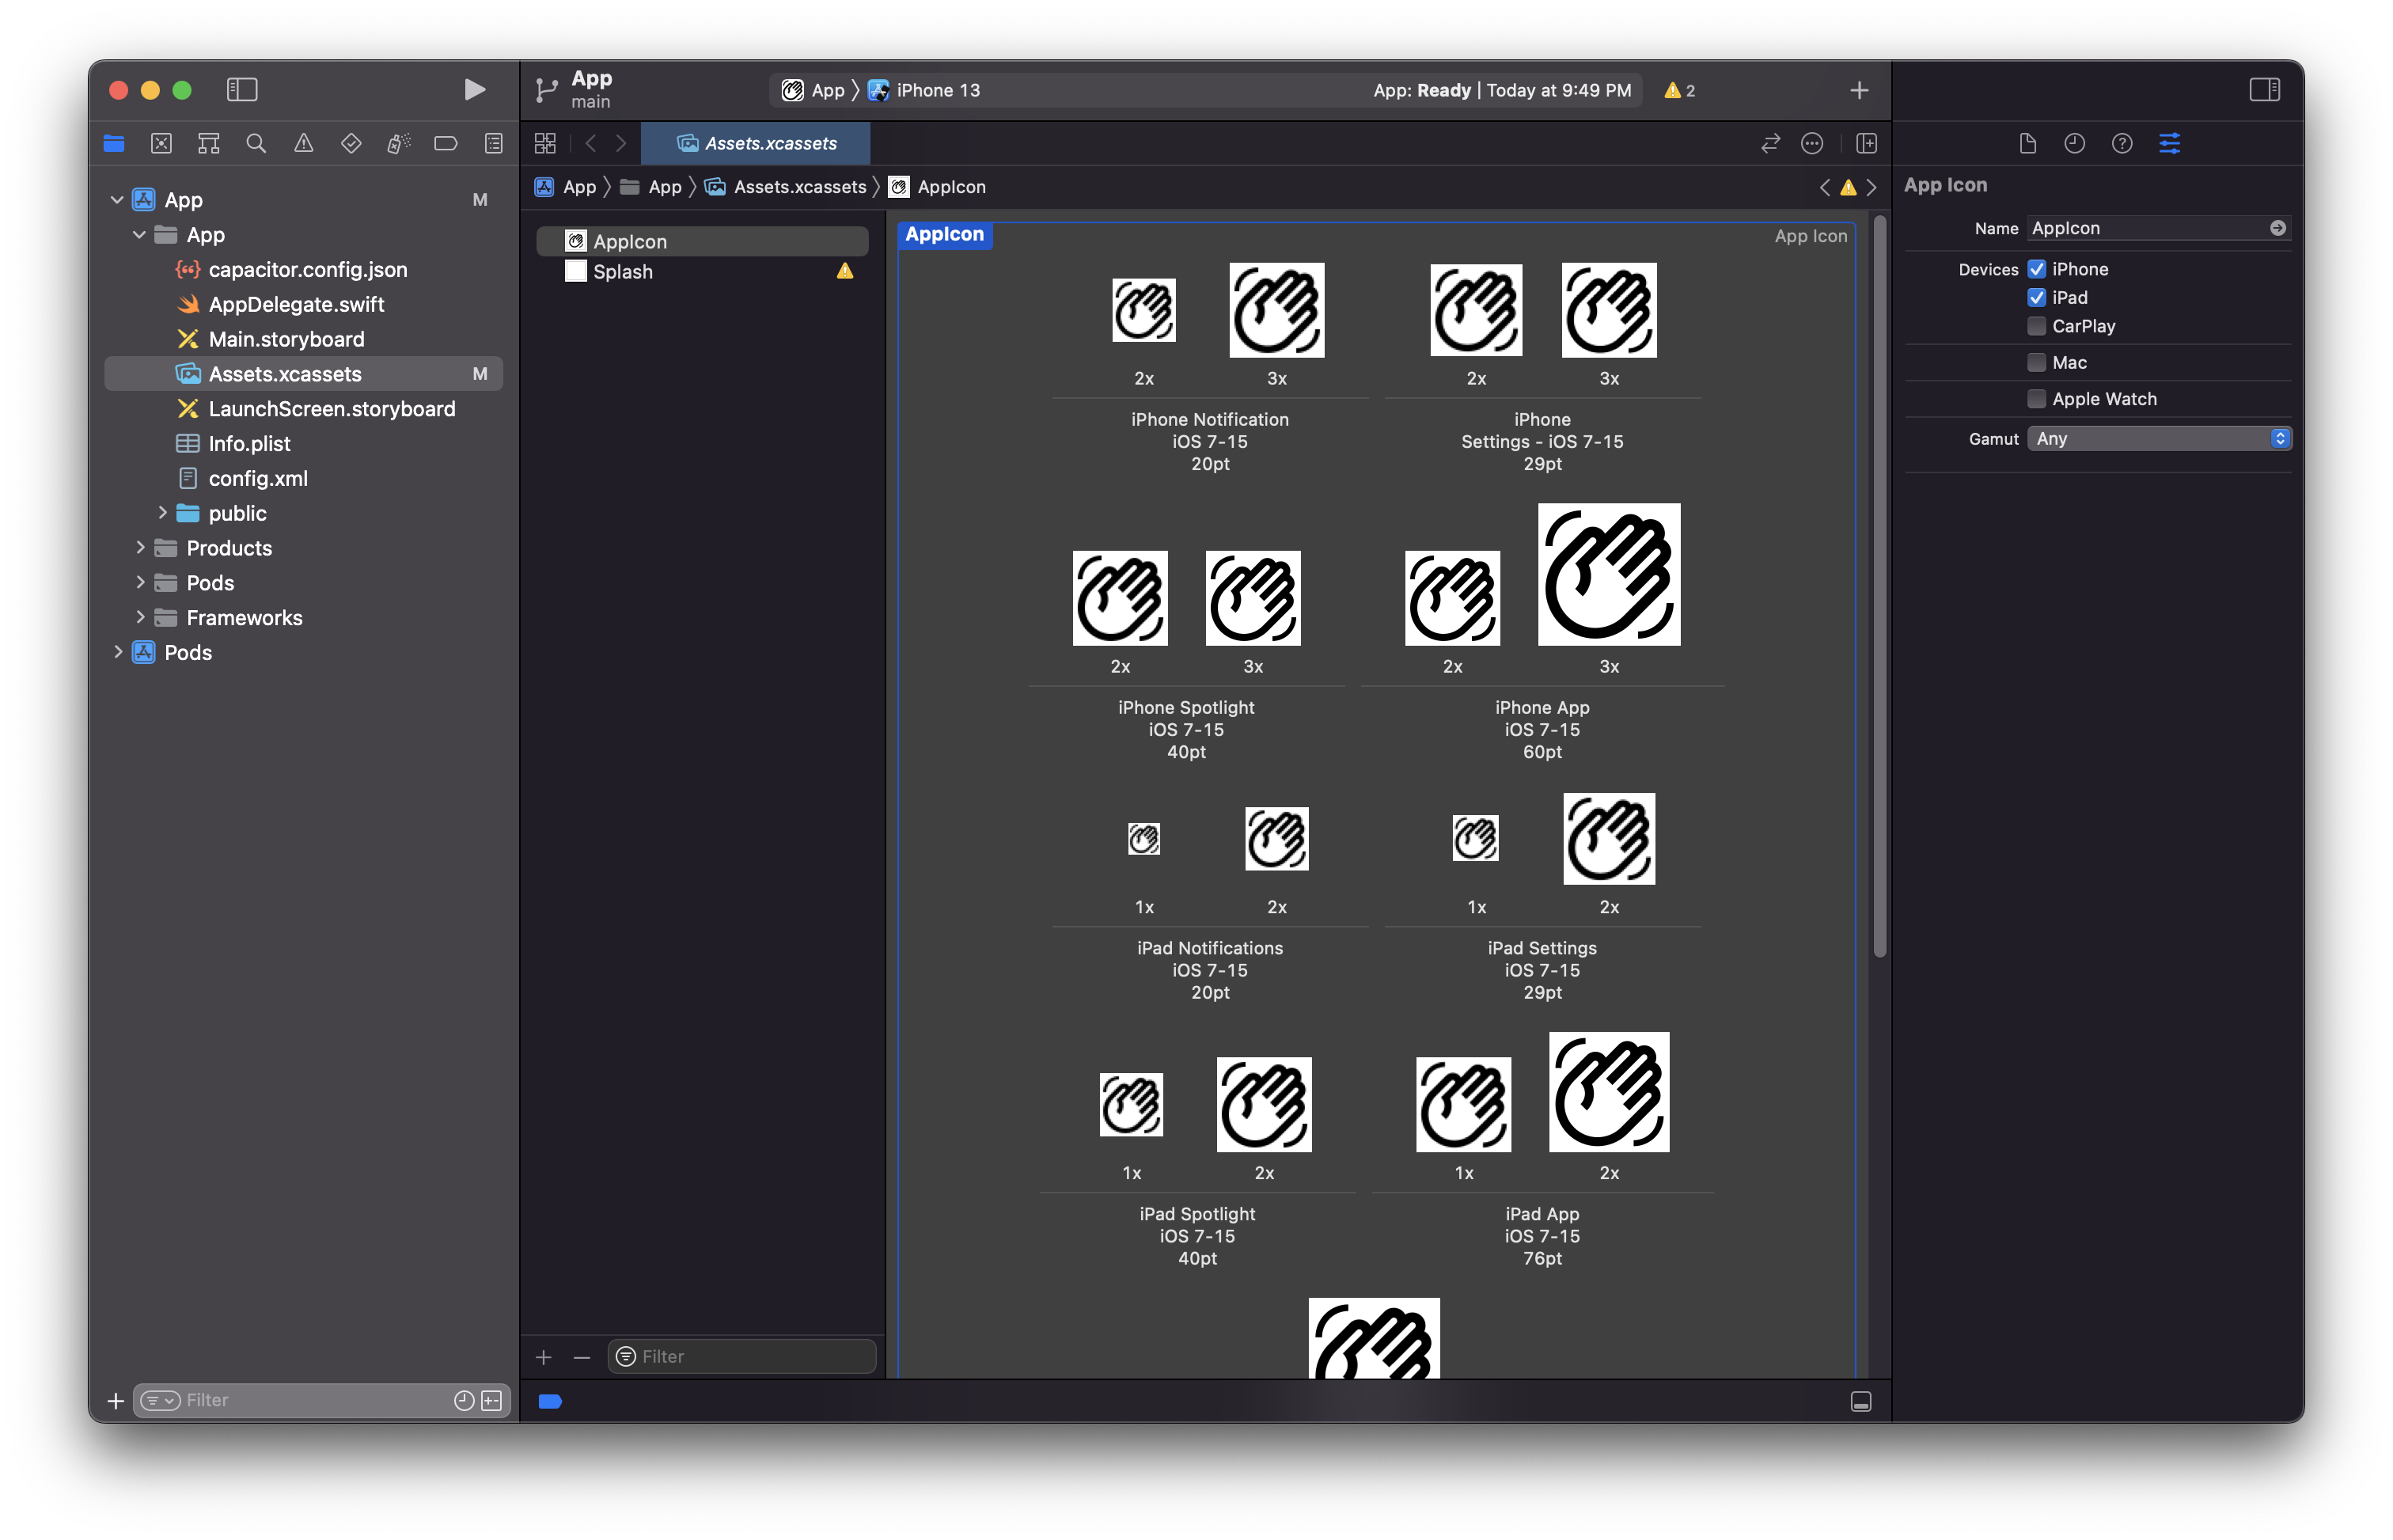Disable the iPad devices checkbox
The height and width of the screenshot is (1540, 2393).
pyautogui.click(x=2037, y=297)
